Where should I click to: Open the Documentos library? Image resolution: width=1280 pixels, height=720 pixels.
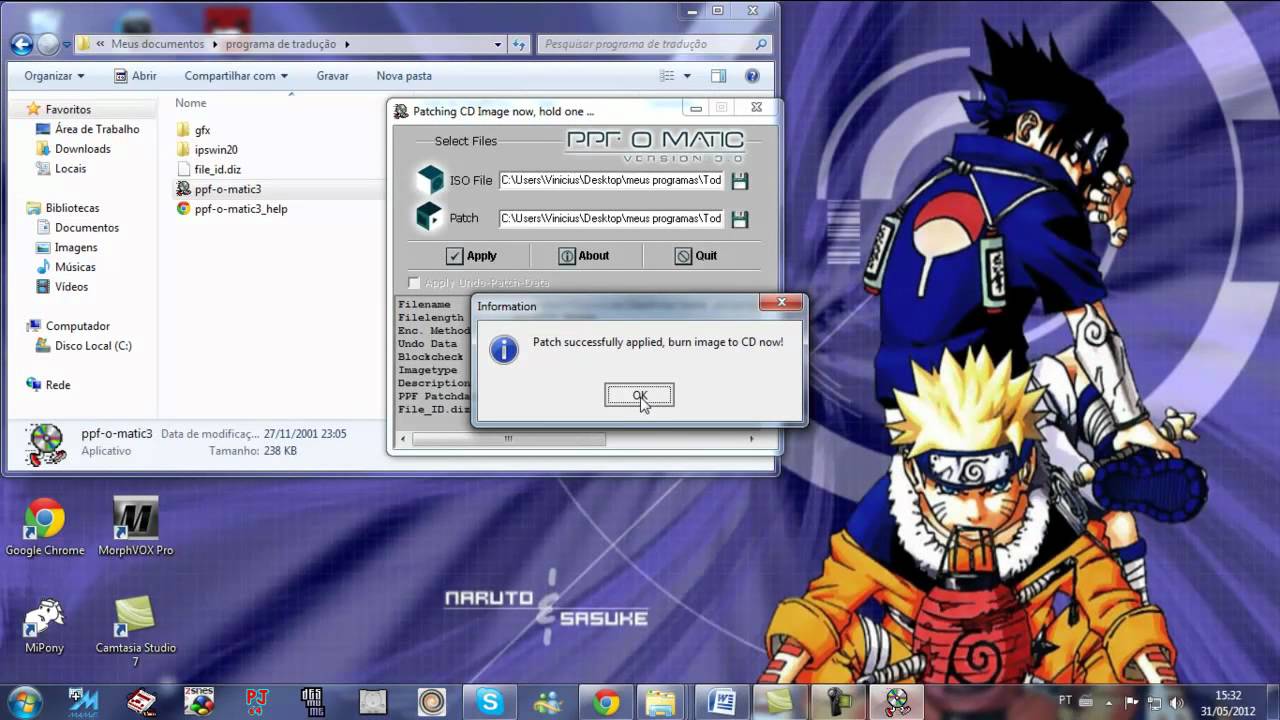coord(86,228)
